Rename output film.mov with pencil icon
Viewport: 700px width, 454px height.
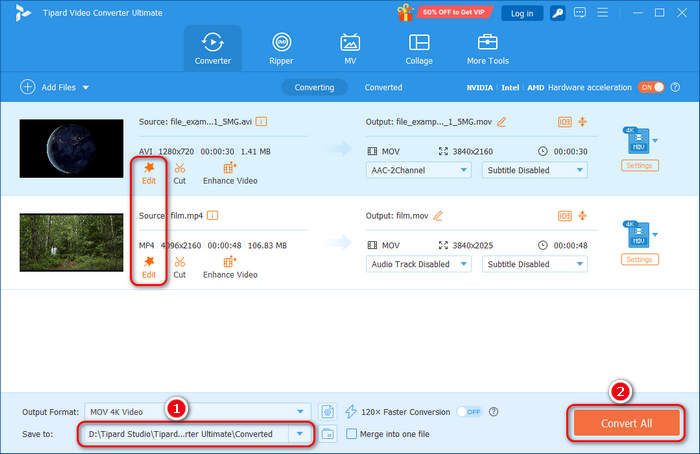point(438,216)
